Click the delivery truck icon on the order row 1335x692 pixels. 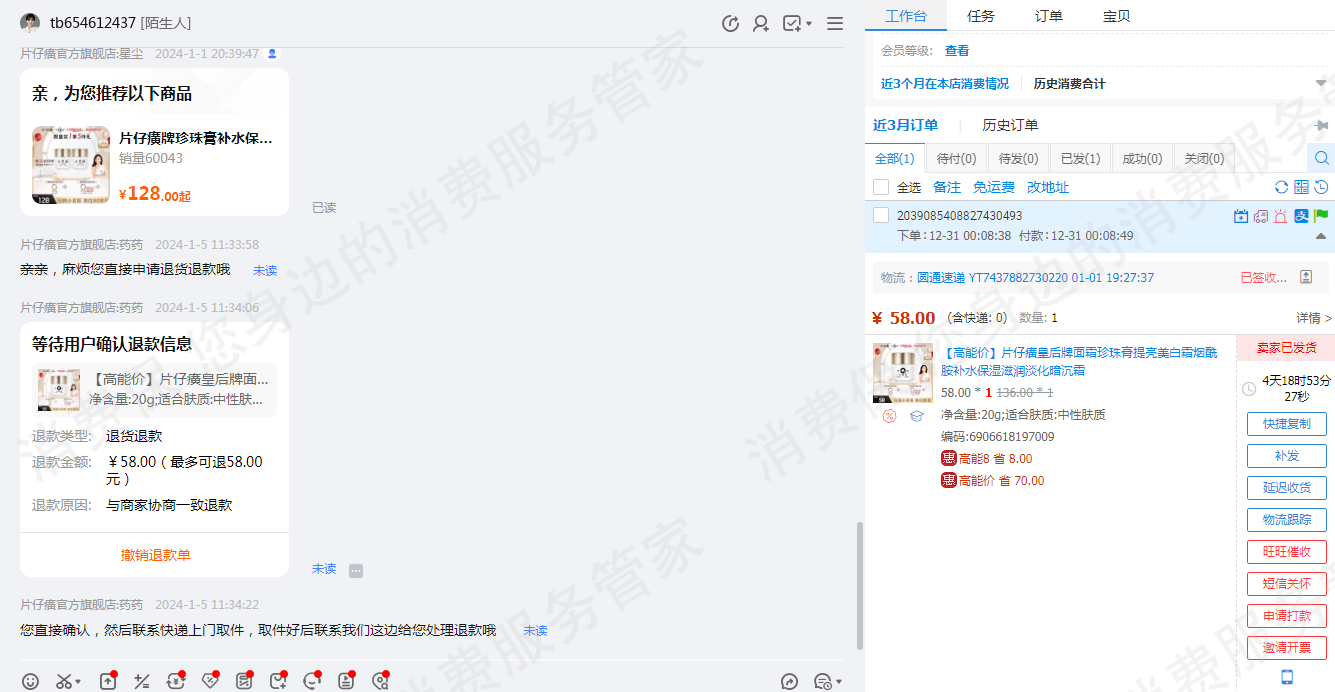pos(1260,215)
